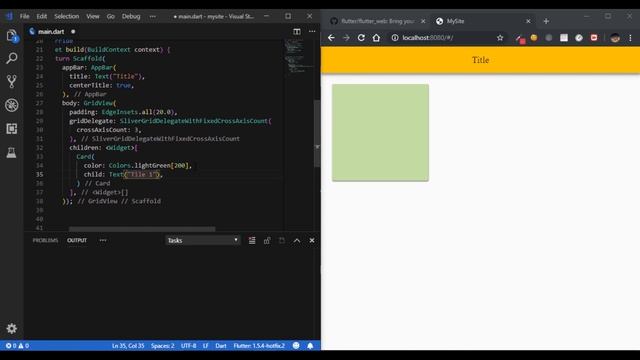Image resolution: width=640 pixels, height=360 pixels.
Task: Click the 'Tile 1' string on line 35
Action: click(142, 174)
